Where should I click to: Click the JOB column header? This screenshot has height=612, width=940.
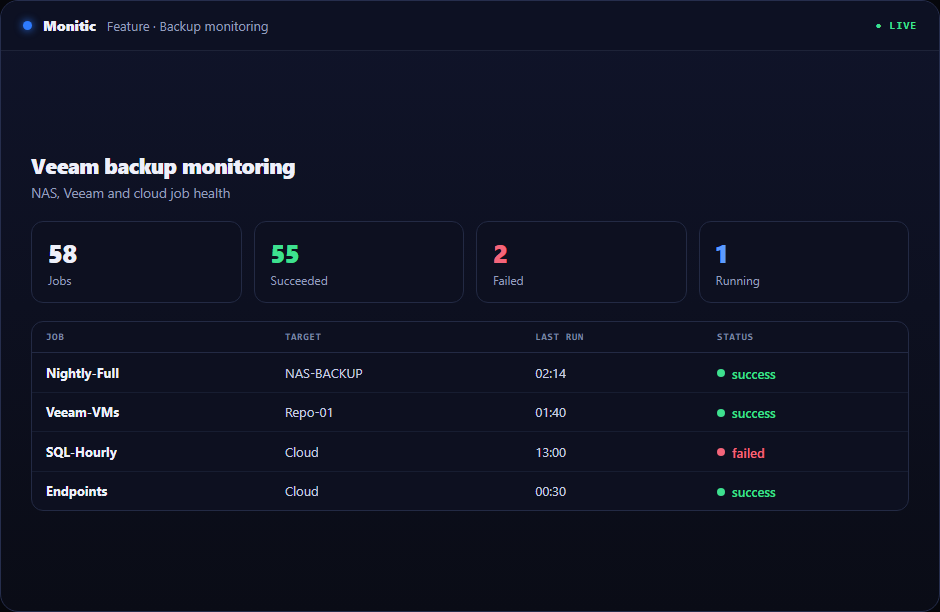55,337
